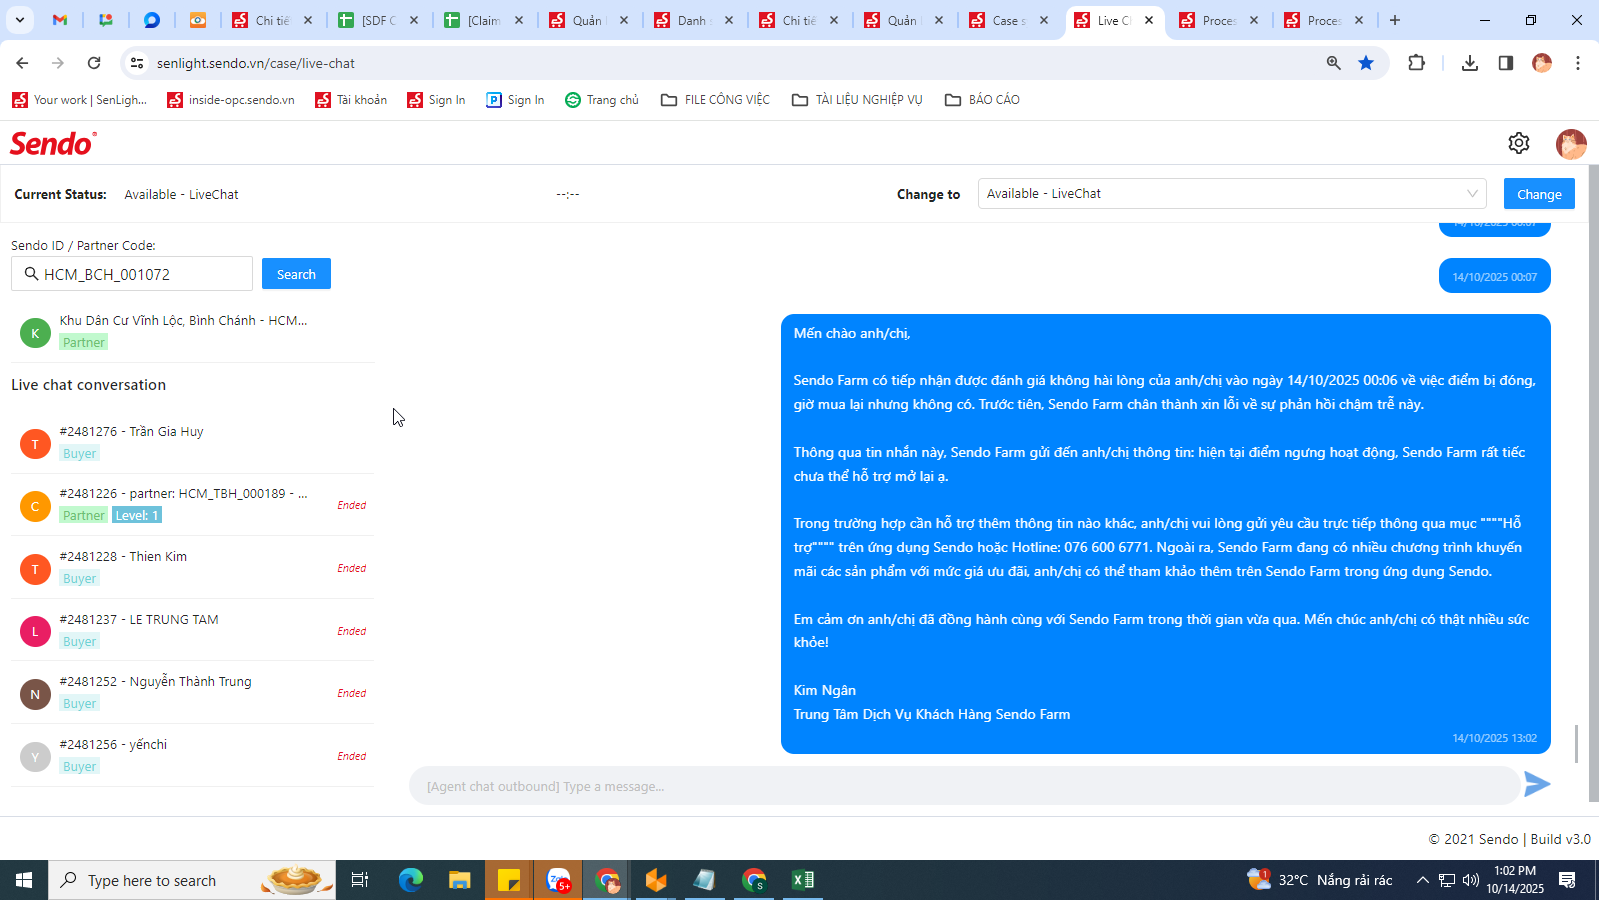Open Windows notification center
The width and height of the screenshot is (1599, 900).
click(x=1567, y=880)
